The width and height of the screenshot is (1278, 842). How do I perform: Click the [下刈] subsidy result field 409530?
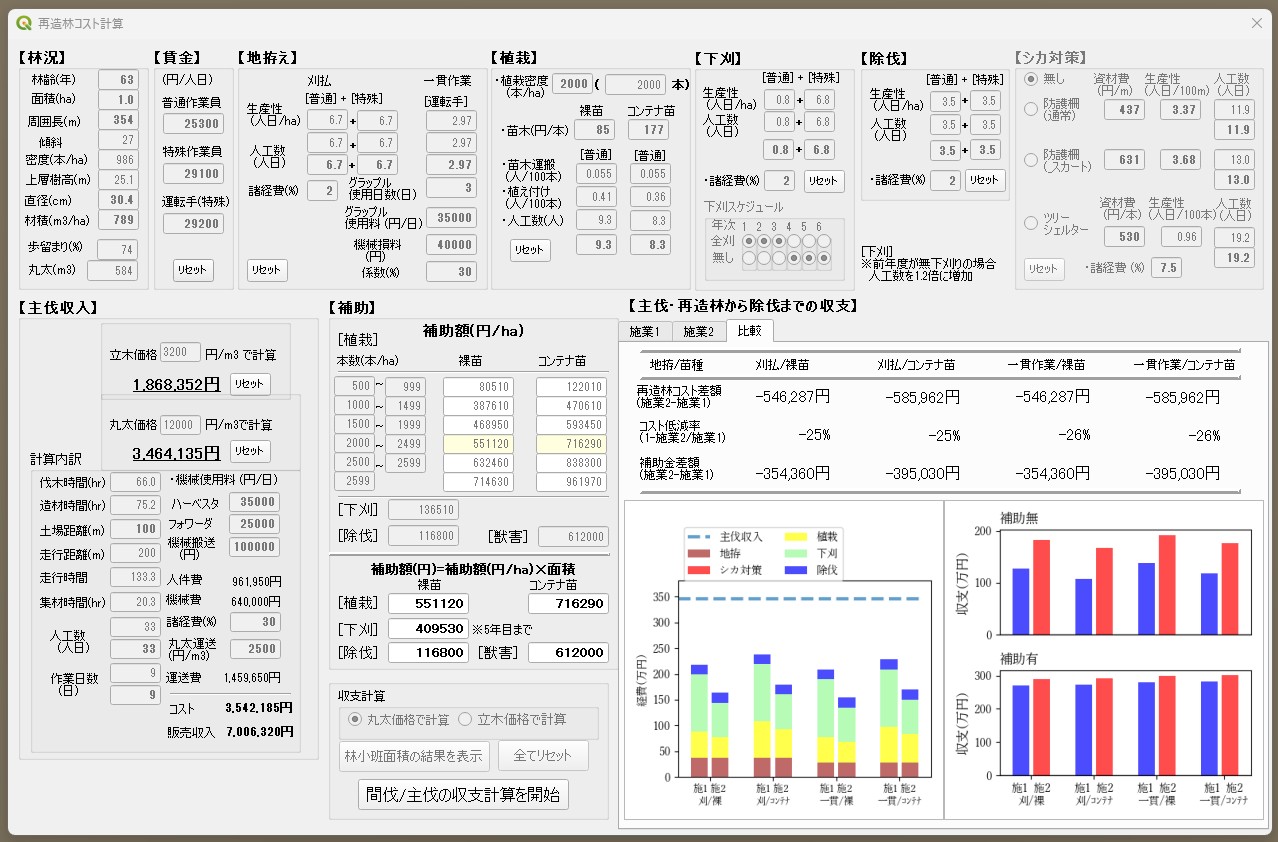point(428,629)
